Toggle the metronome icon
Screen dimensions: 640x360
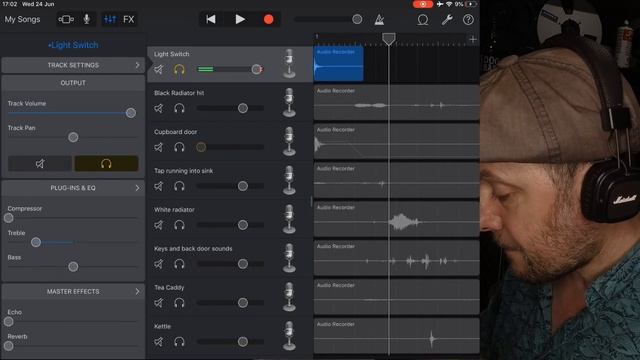coord(379,20)
